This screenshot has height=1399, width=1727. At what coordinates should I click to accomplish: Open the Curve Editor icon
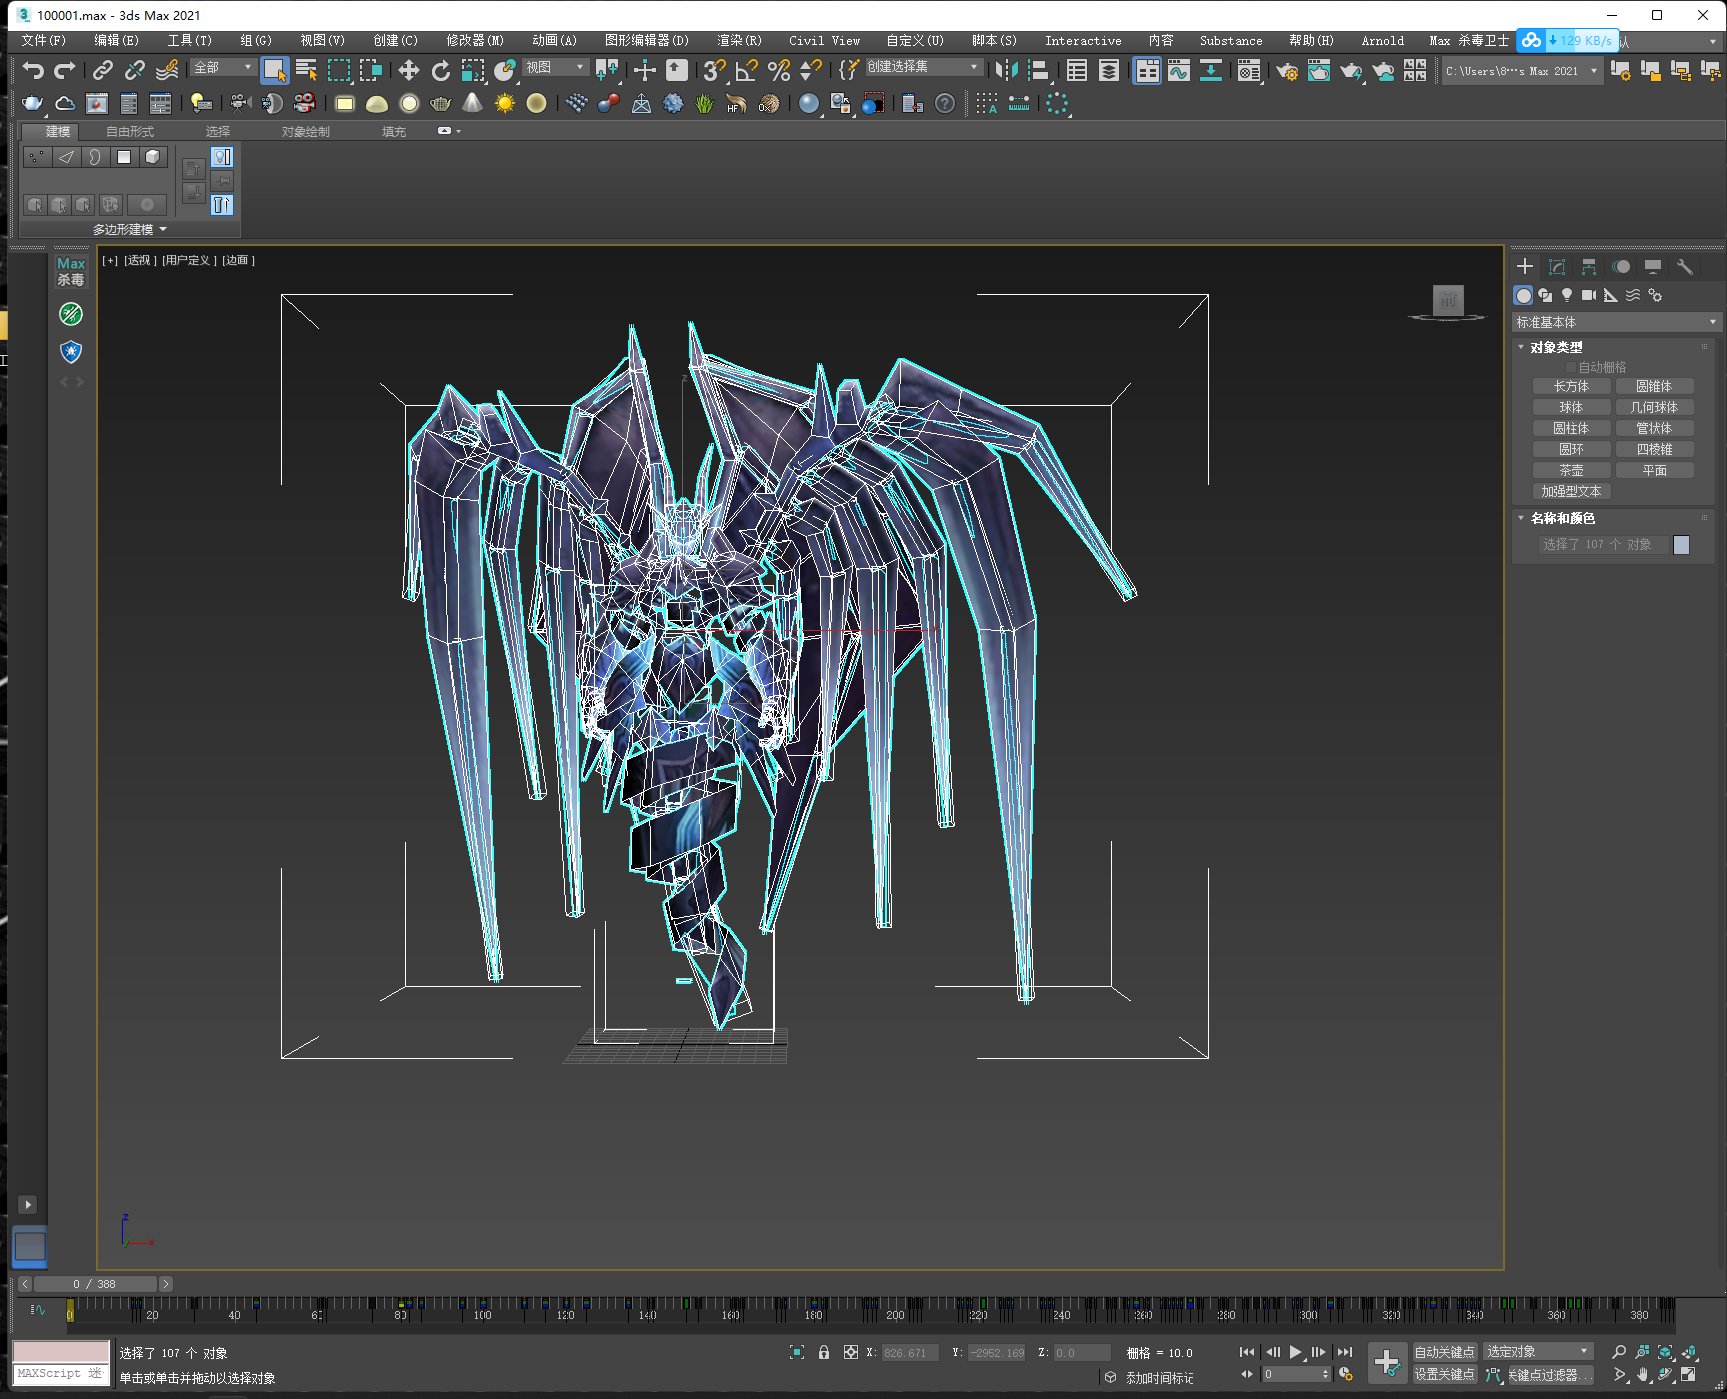[x=1179, y=70]
